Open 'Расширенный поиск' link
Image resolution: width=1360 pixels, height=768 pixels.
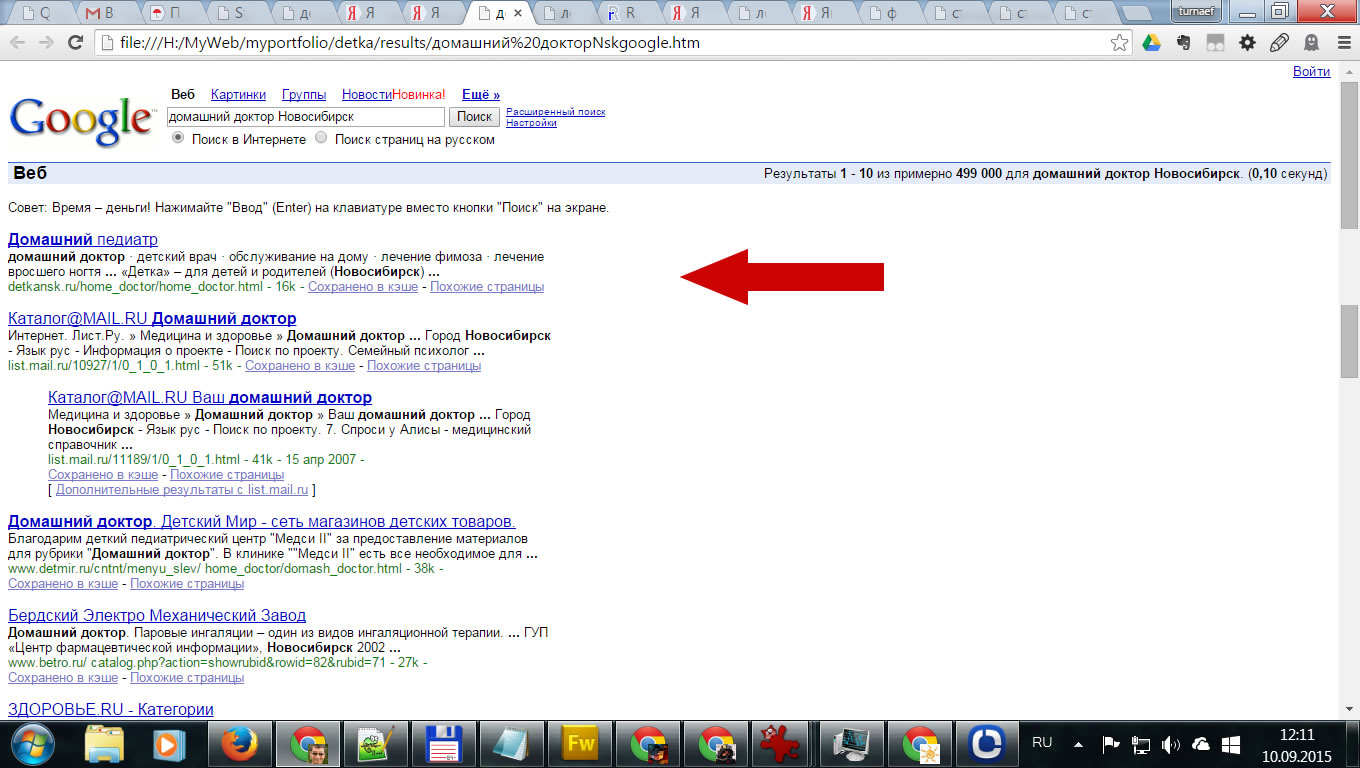tap(555, 112)
